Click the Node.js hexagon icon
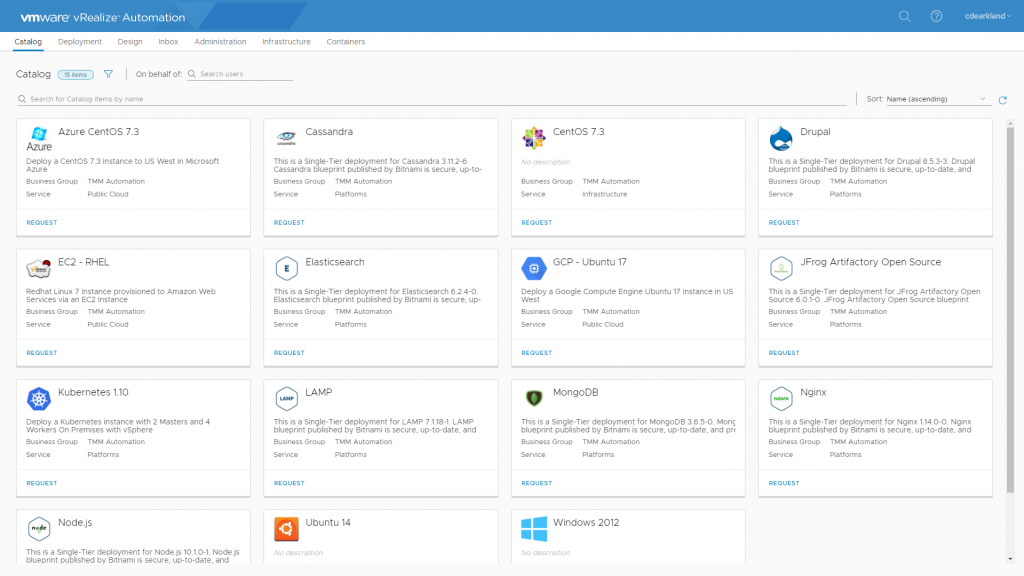1024x576 pixels. 39,528
